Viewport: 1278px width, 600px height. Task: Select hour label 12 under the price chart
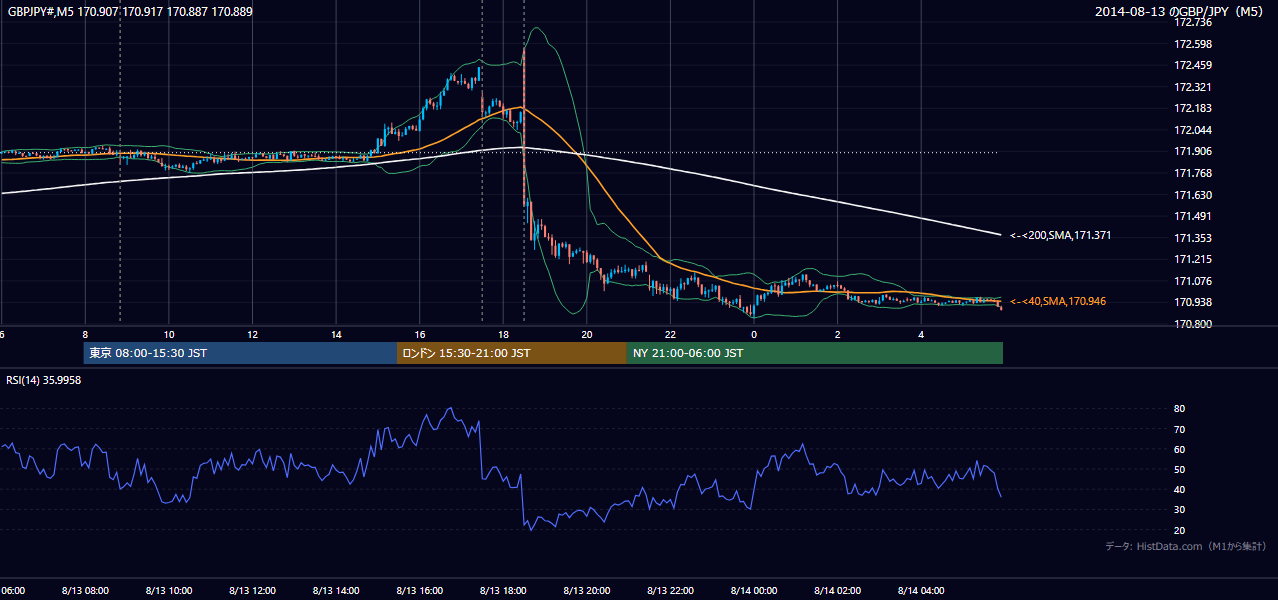253,334
